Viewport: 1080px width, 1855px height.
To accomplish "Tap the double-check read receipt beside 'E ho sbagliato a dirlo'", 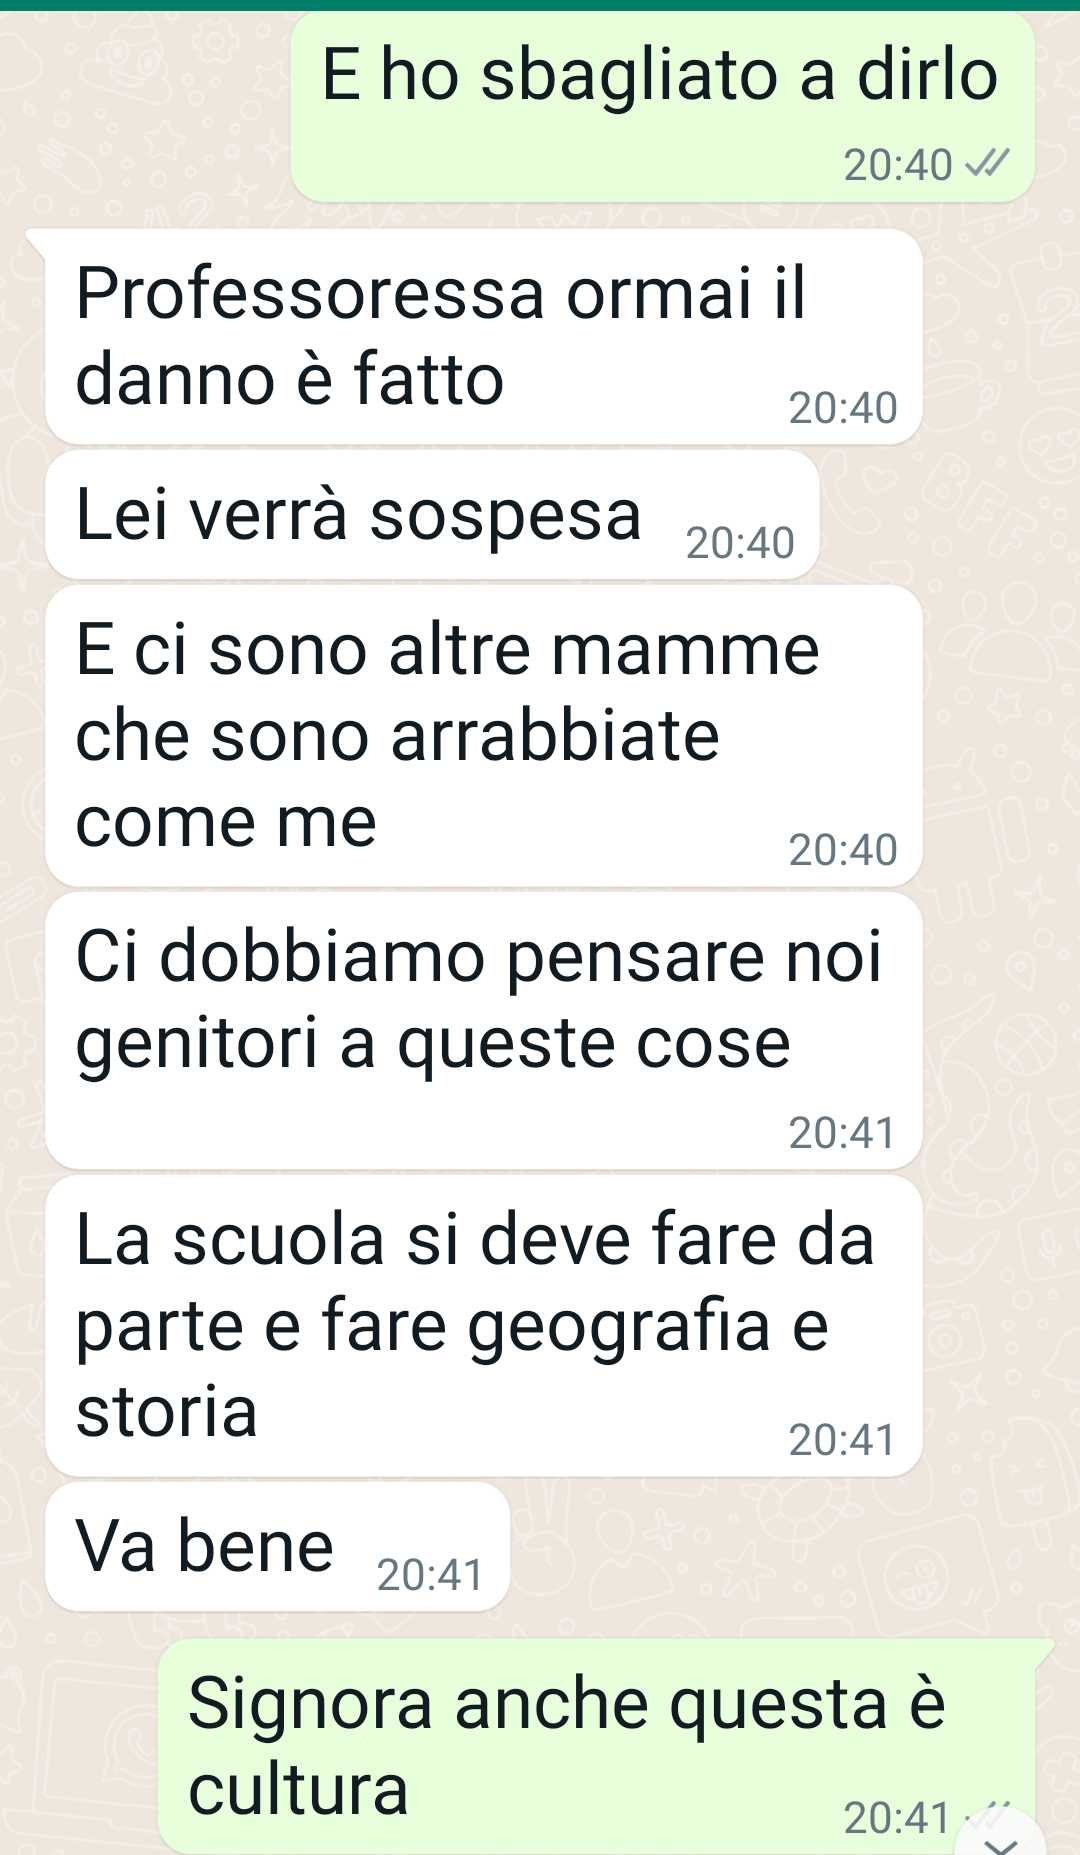I will (x=986, y=164).
